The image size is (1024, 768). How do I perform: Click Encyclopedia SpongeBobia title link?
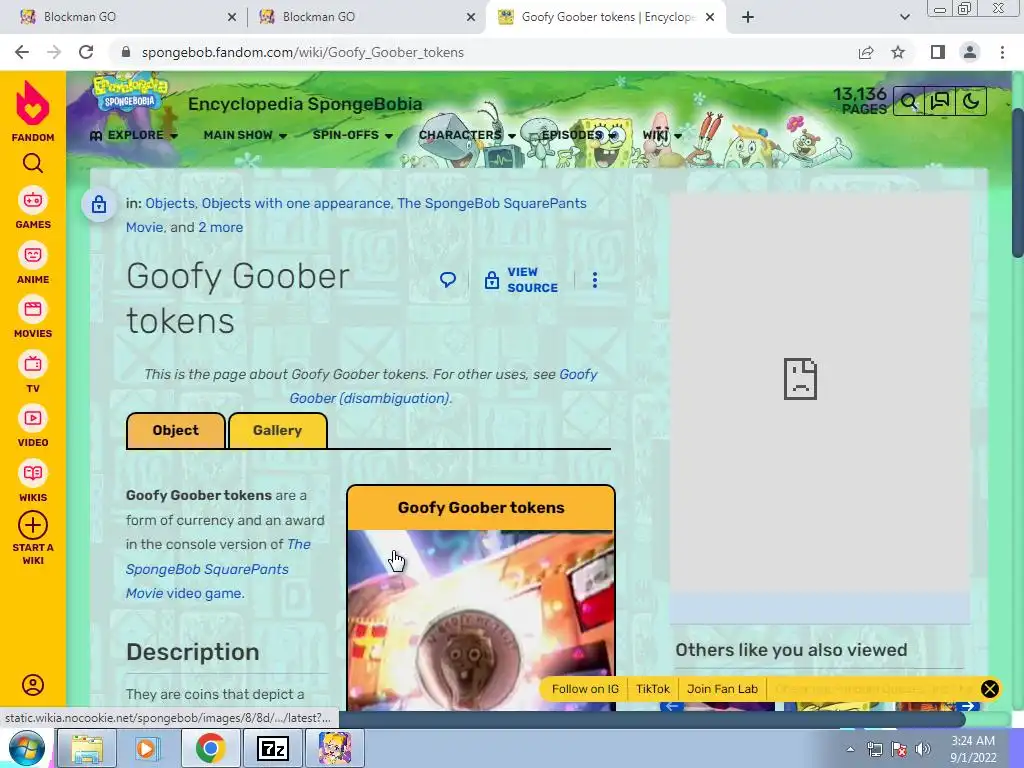click(305, 104)
